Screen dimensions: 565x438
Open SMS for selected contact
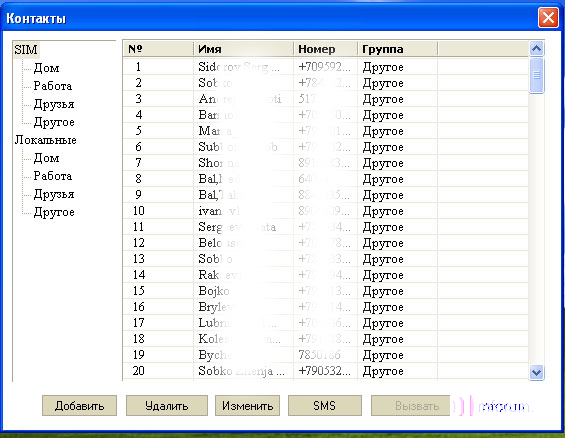tap(325, 406)
